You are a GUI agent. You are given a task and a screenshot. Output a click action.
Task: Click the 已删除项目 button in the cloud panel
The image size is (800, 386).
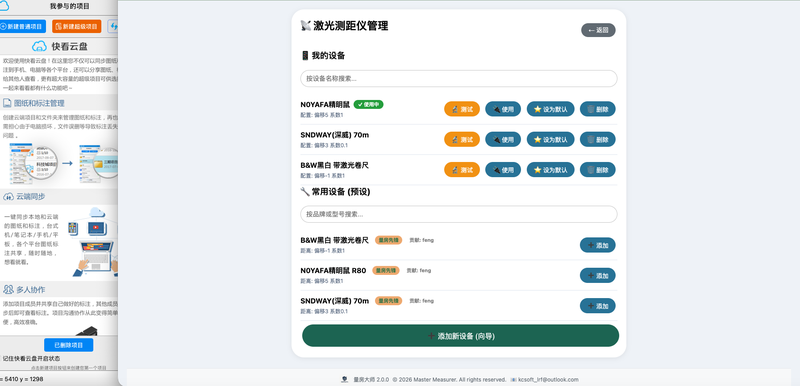68,345
